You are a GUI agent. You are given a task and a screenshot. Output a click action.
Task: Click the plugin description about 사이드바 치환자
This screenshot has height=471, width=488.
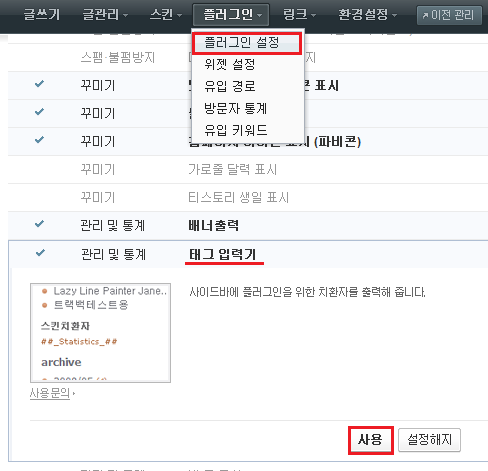pyautogui.click(x=307, y=292)
